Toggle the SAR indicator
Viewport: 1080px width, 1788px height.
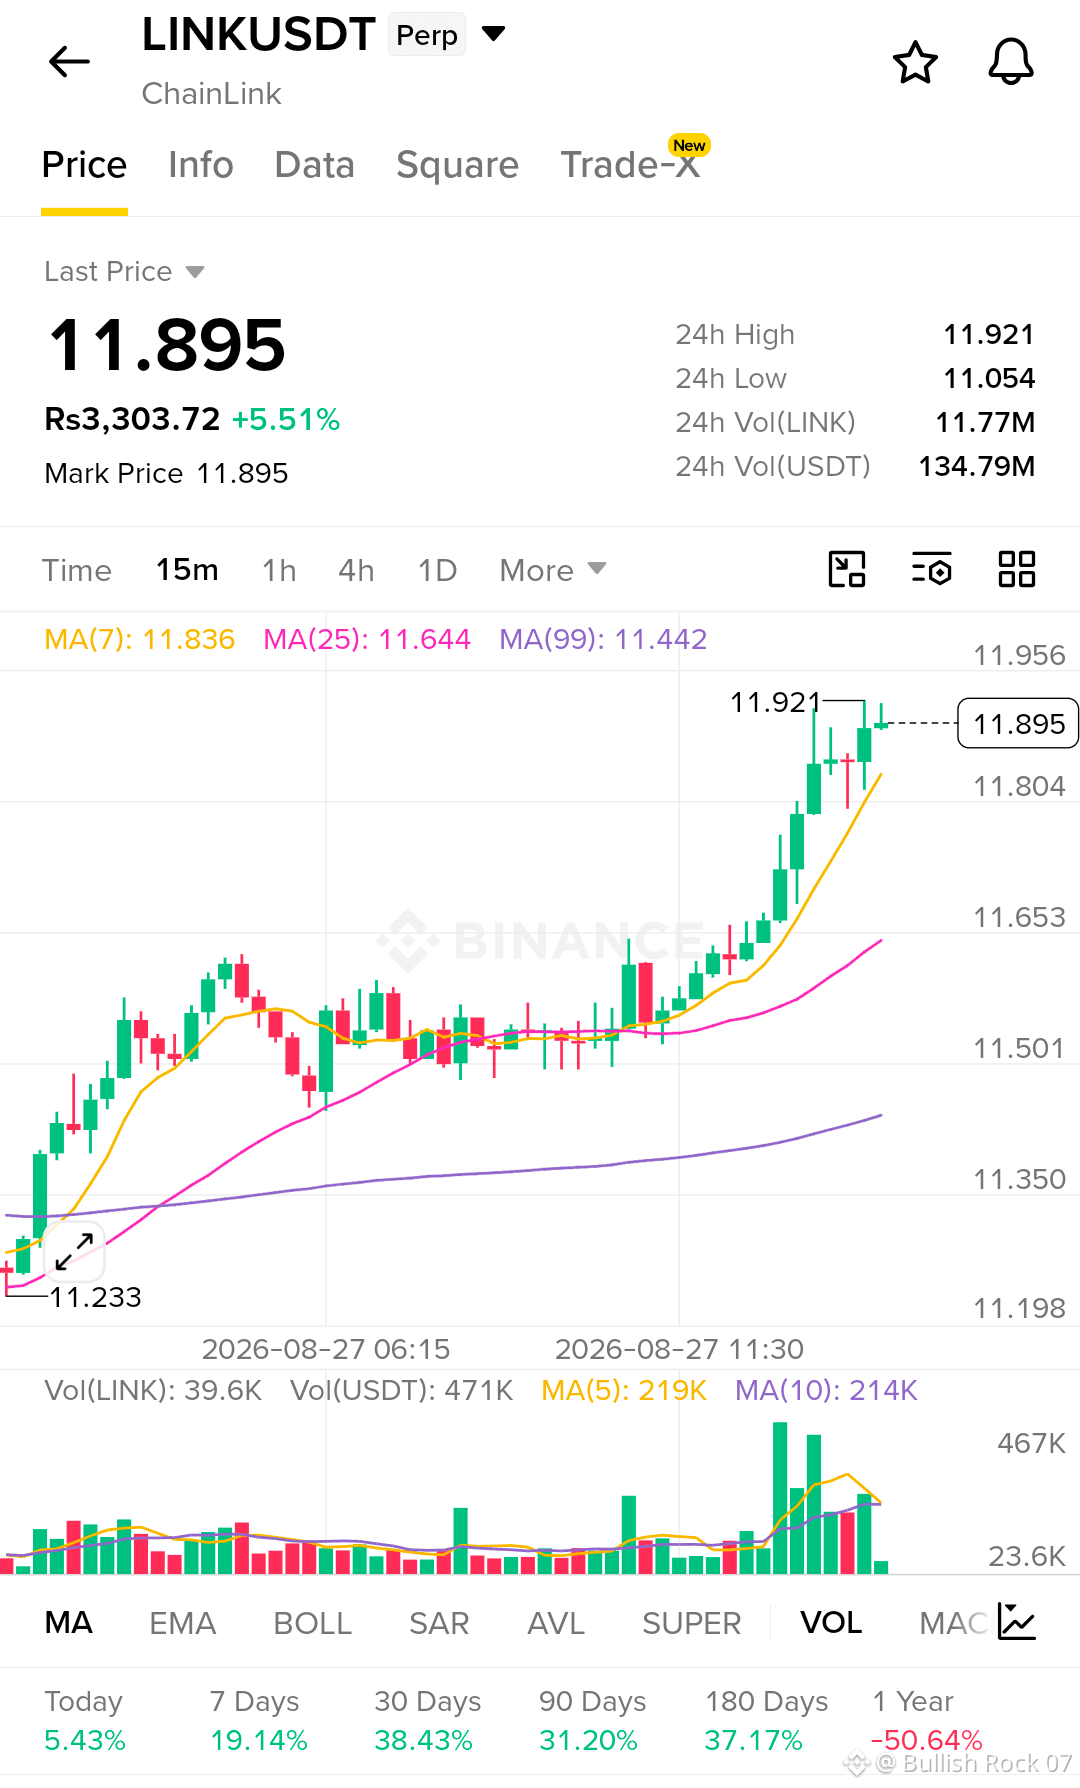click(x=439, y=1622)
